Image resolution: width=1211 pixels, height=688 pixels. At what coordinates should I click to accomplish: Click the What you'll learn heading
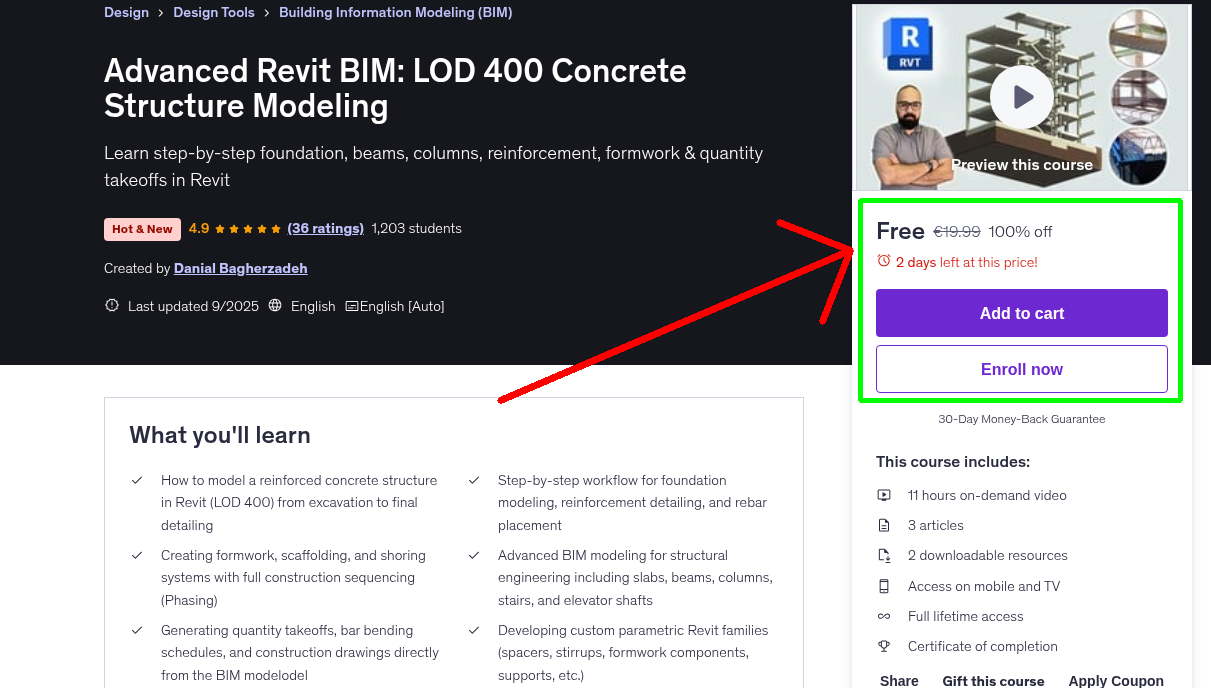(x=220, y=435)
